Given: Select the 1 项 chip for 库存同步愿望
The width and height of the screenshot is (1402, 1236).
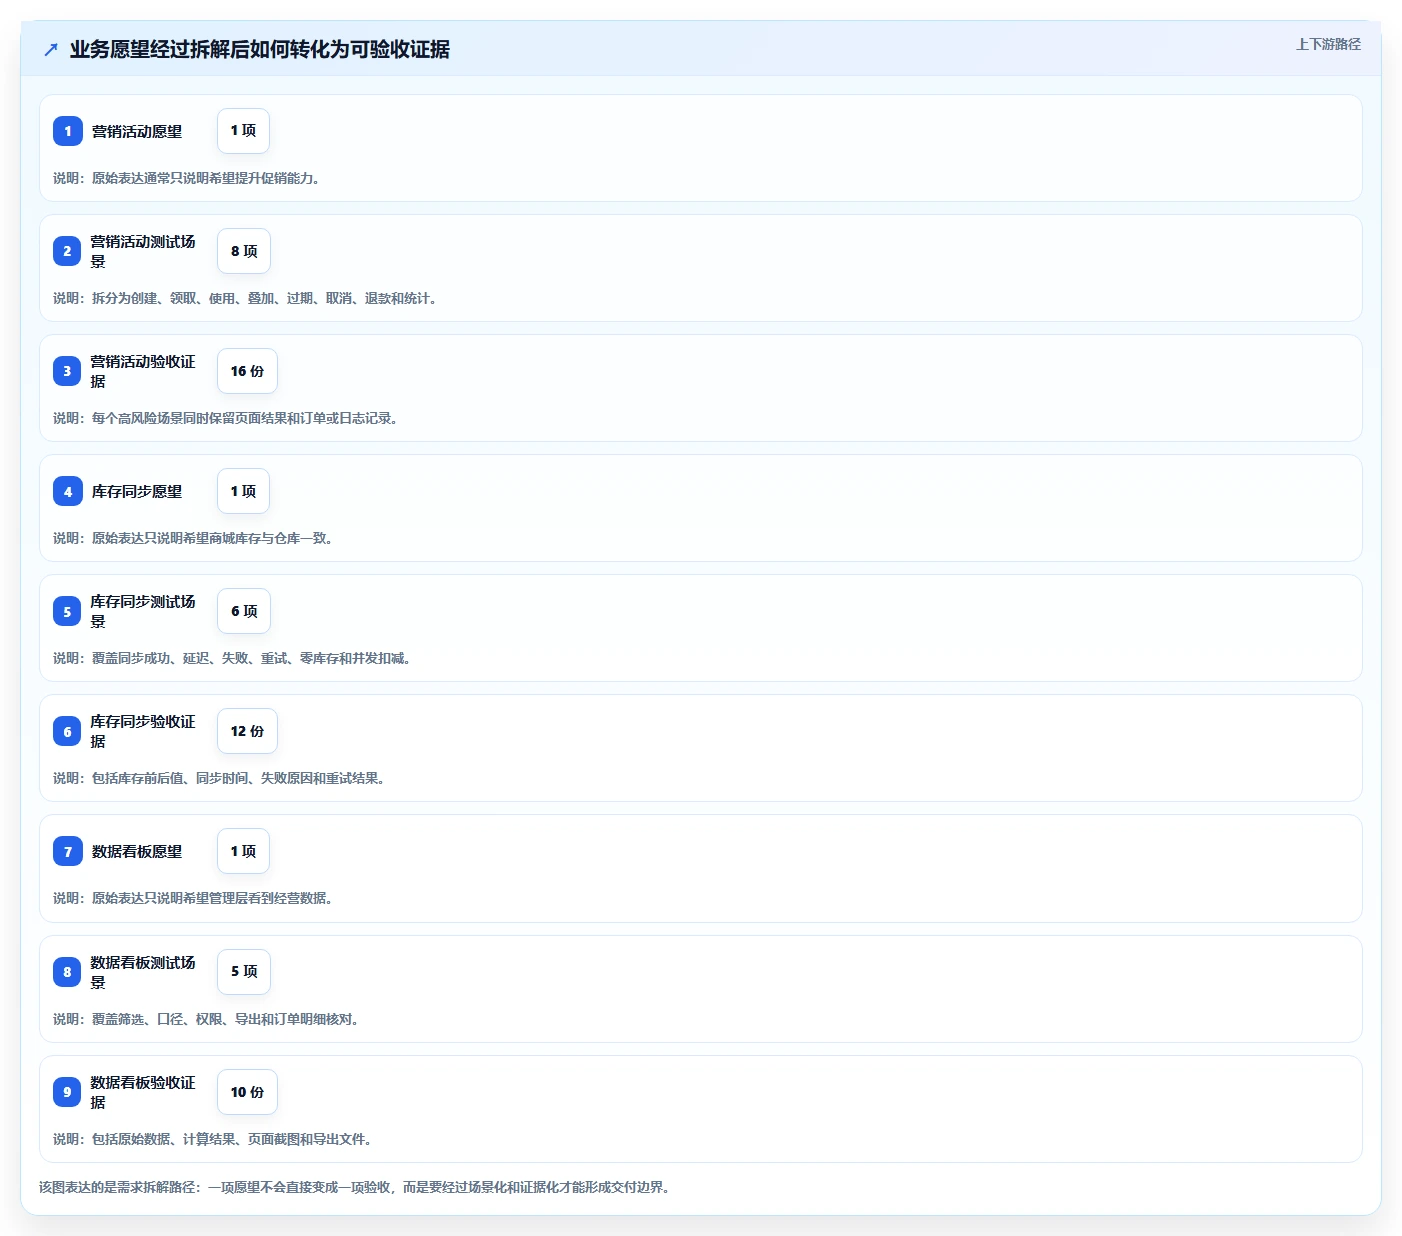Looking at the screenshot, I should pos(243,491).
